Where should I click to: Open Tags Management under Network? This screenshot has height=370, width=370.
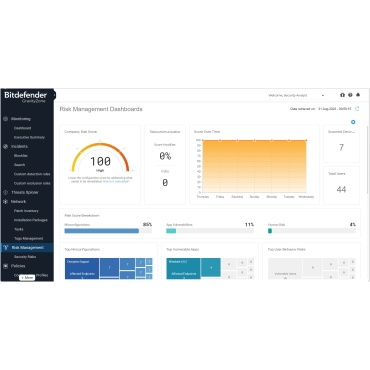[x=29, y=239]
